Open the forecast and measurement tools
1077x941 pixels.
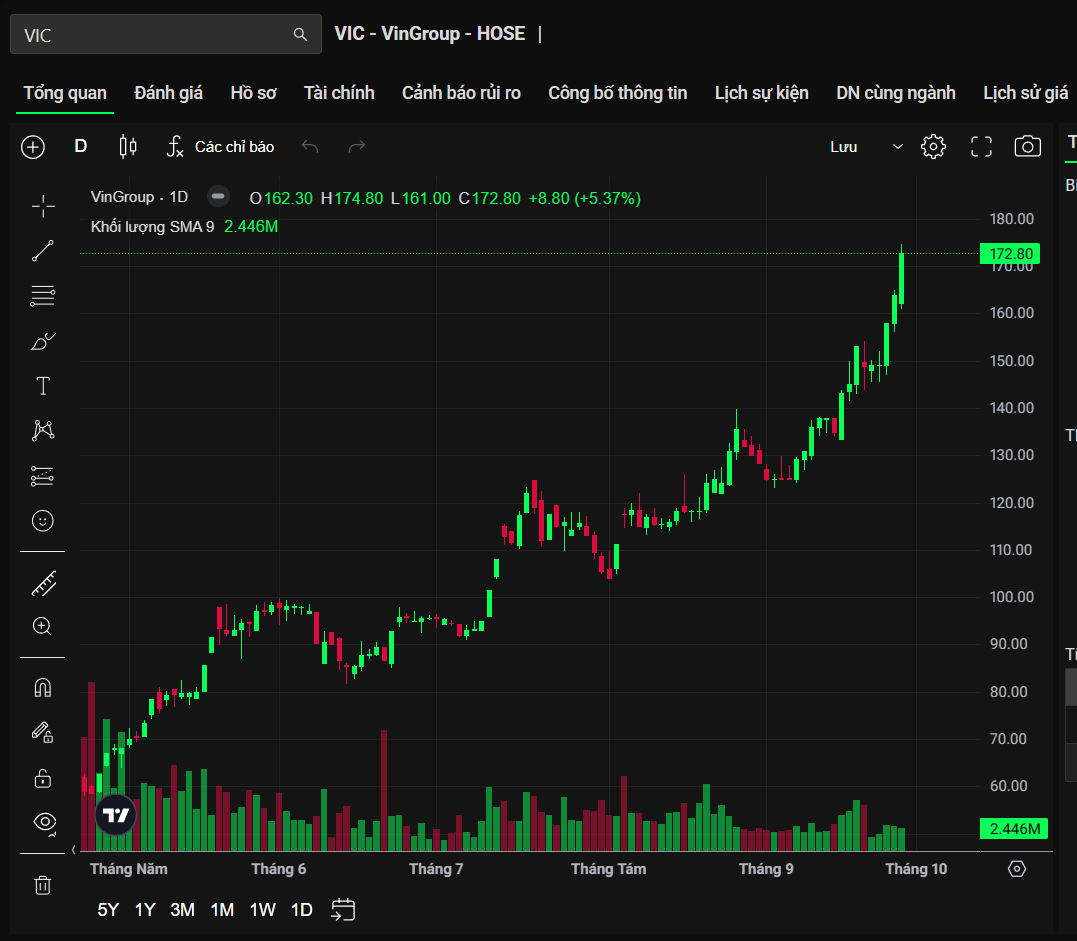tap(43, 476)
